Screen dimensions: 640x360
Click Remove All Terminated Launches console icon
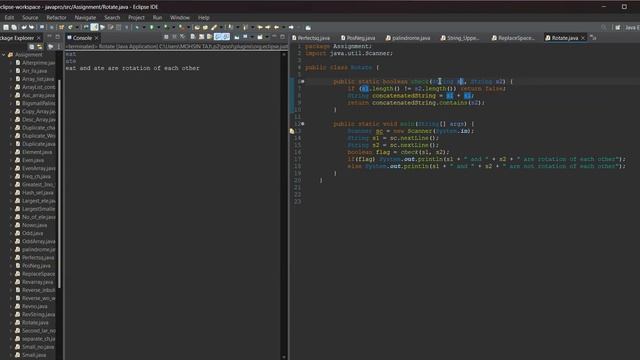(183, 37)
